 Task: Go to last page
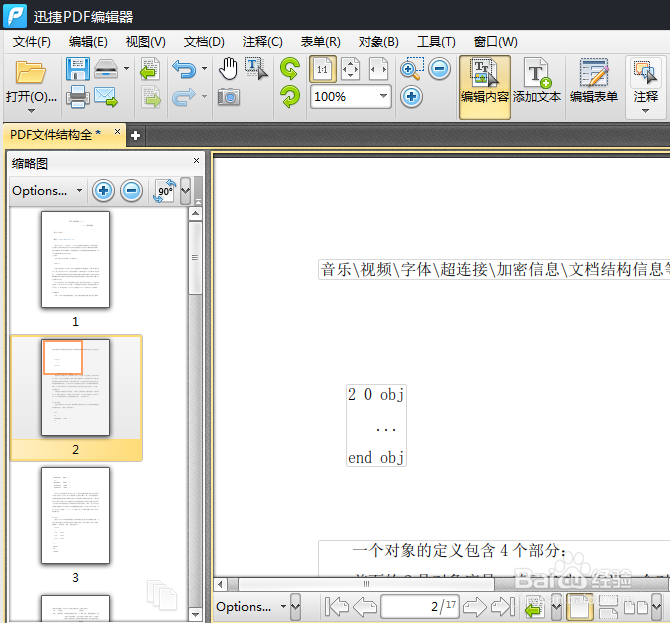coord(502,607)
